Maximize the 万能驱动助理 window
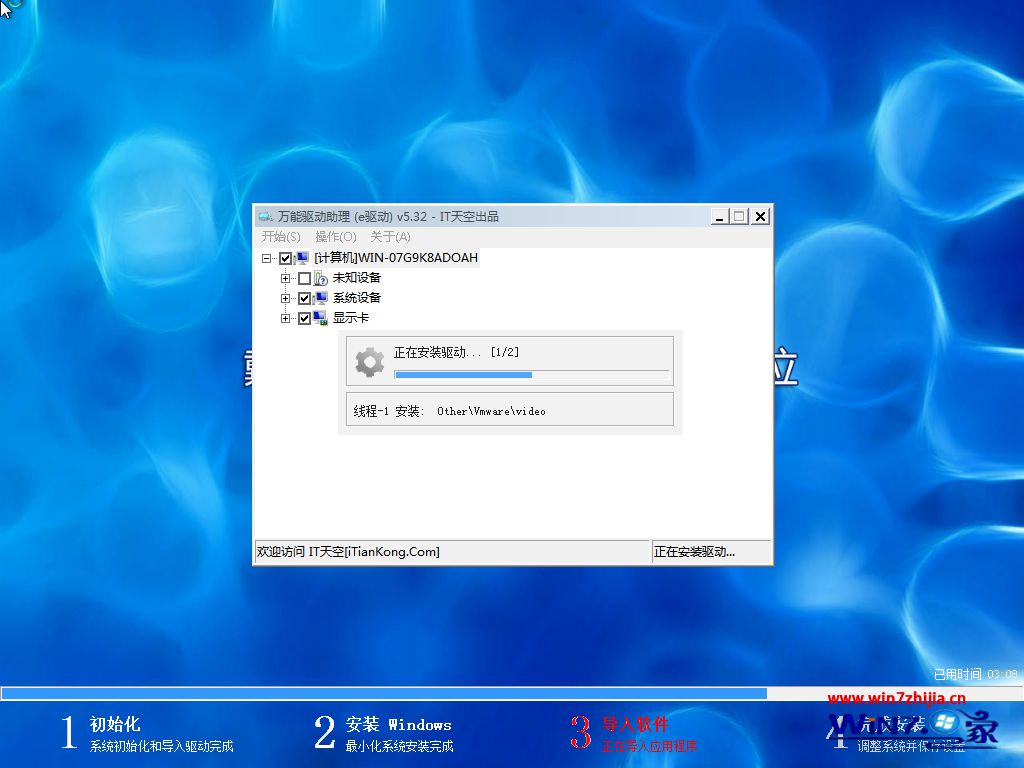This screenshot has height=768, width=1024. pyautogui.click(x=739, y=216)
